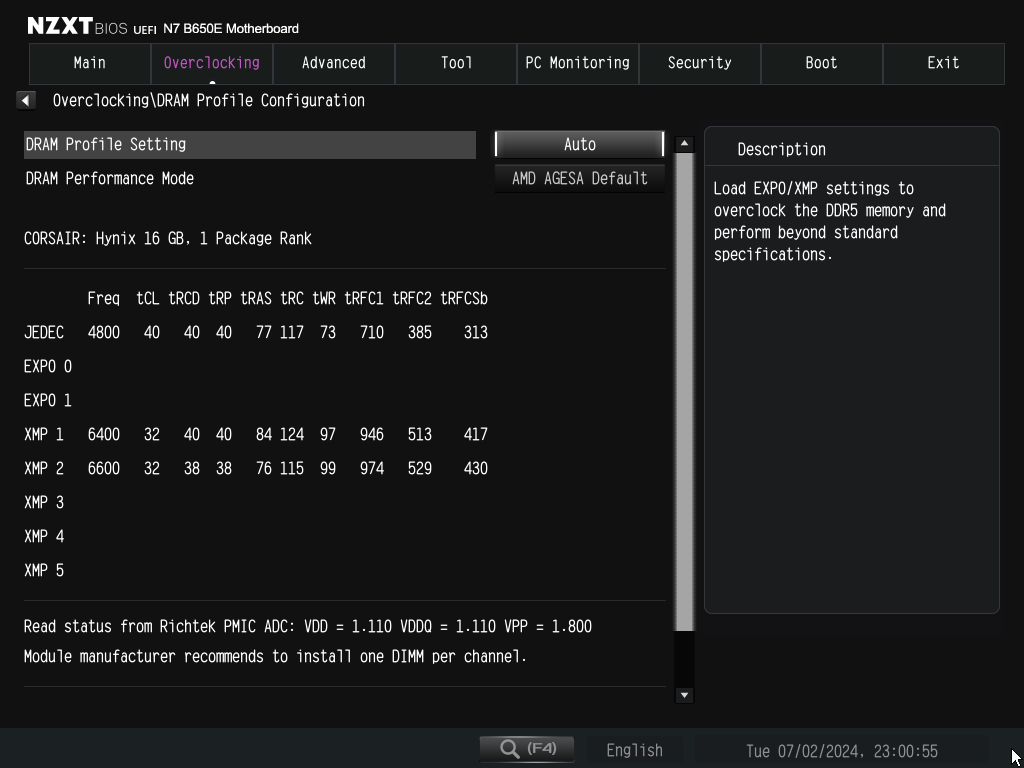Click the XMP 4 row label
Image resolution: width=1024 pixels, height=768 pixels.
[44, 536]
